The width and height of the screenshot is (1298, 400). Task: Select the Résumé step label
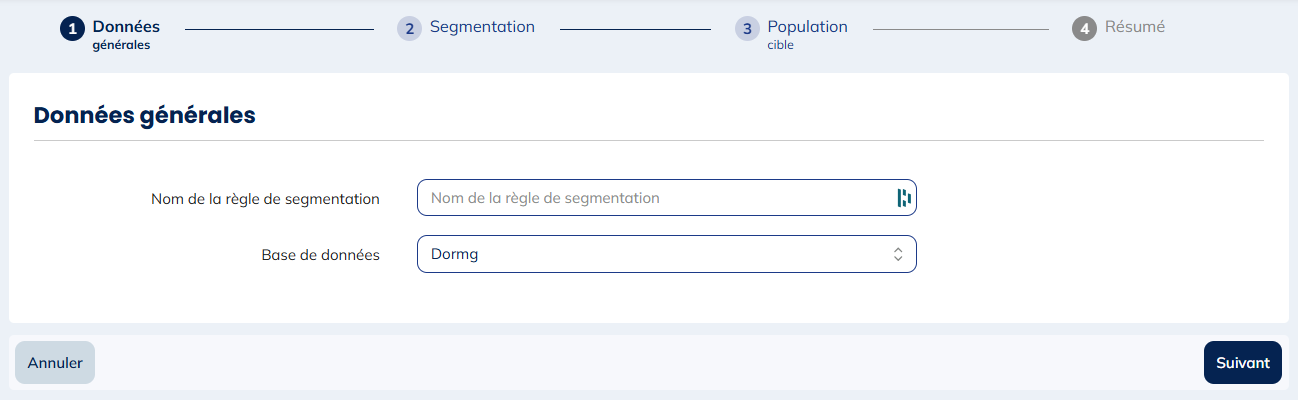[x=1135, y=27]
